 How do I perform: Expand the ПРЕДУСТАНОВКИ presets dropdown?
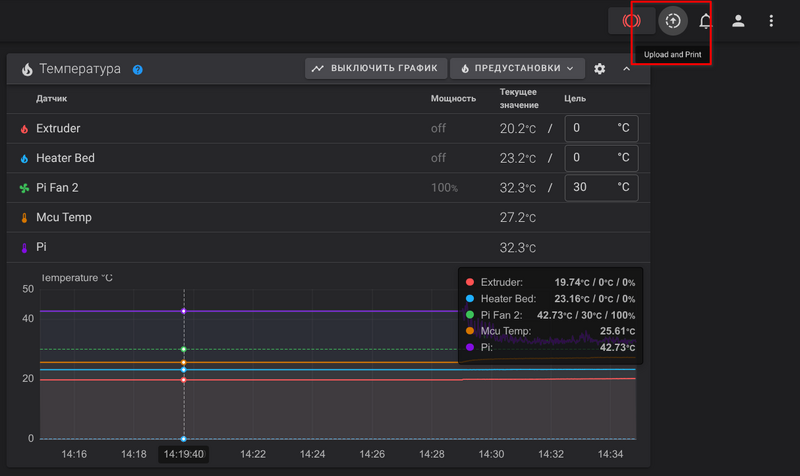[x=517, y=69]
